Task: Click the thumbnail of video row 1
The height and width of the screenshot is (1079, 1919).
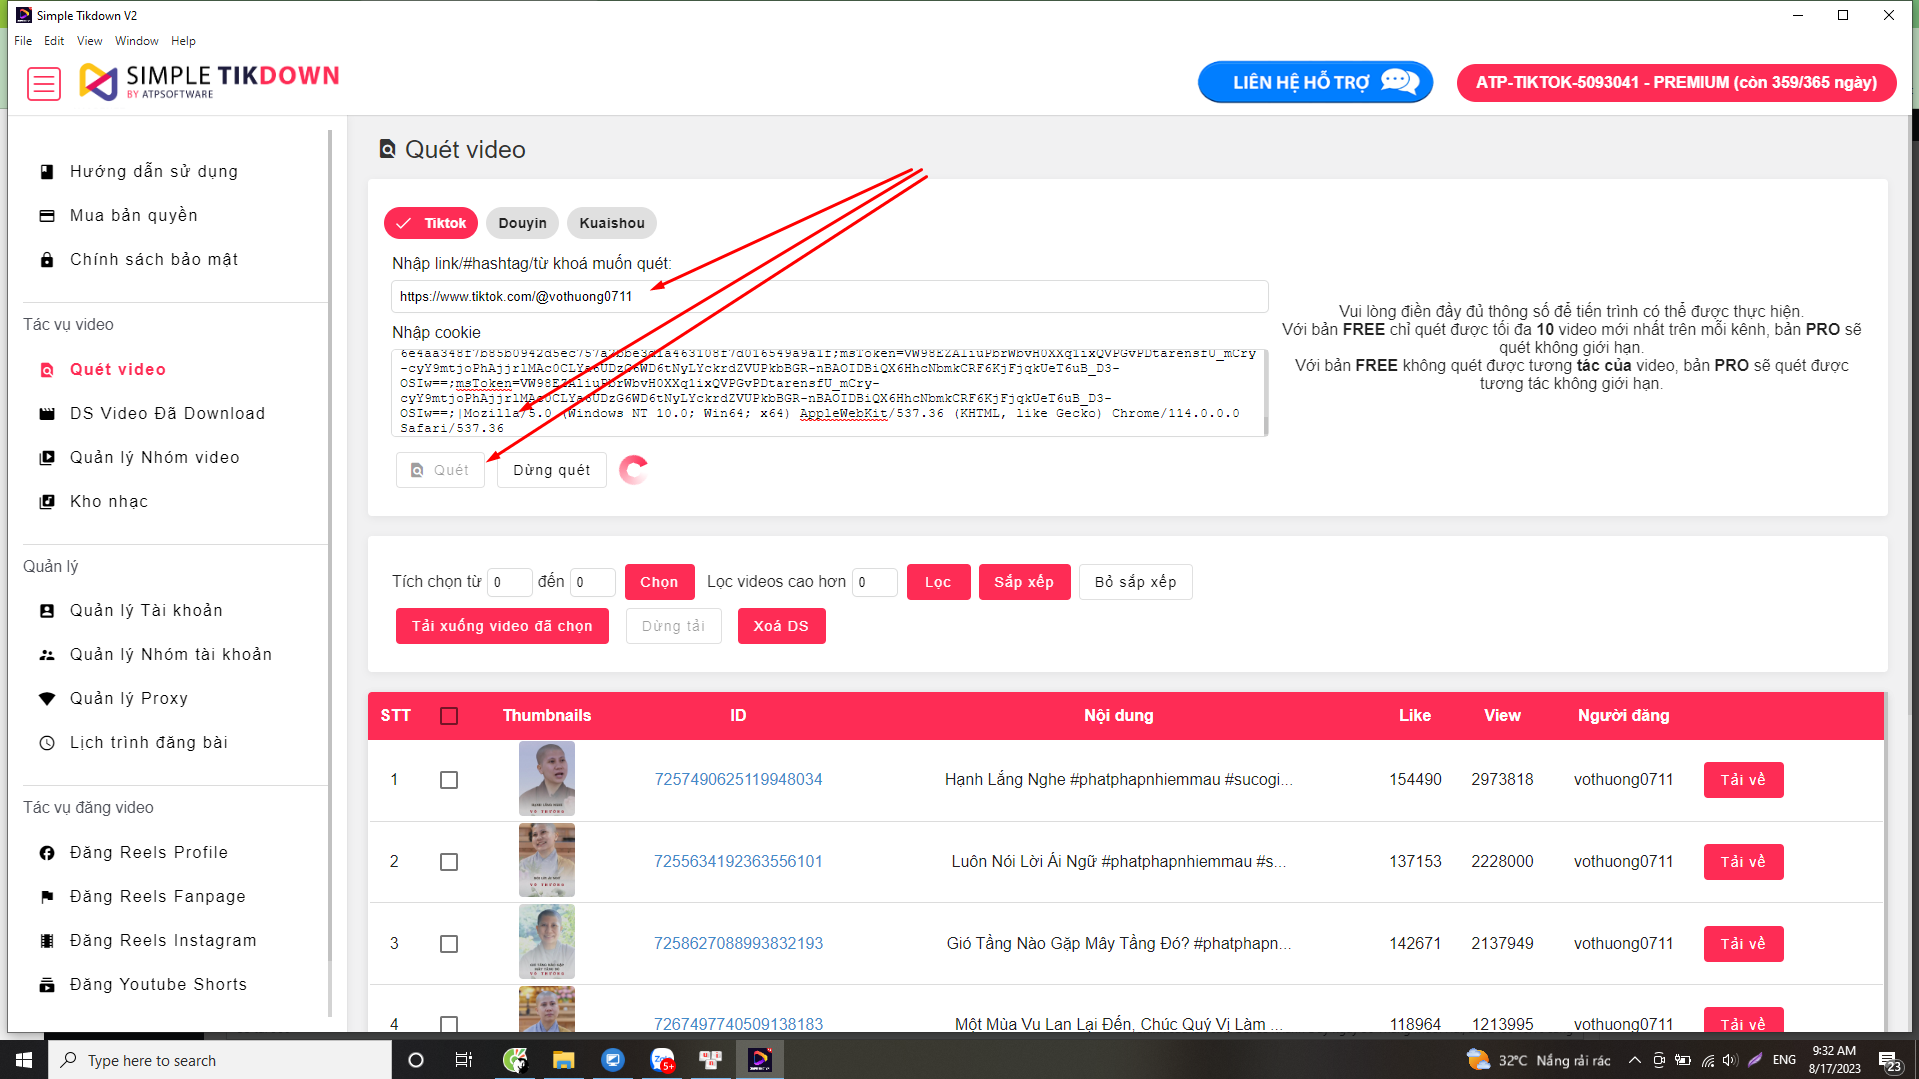Action: [547, 779]
